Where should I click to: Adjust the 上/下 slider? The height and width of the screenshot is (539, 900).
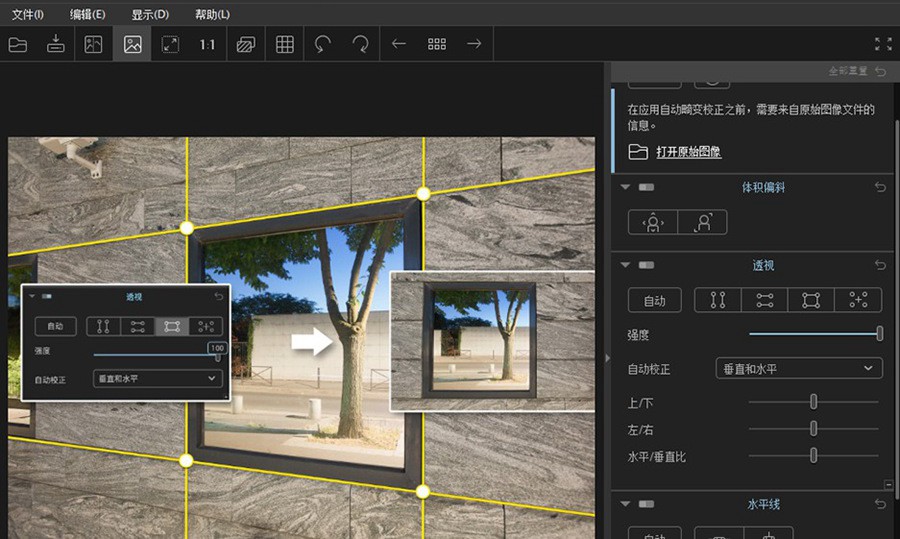813,402
